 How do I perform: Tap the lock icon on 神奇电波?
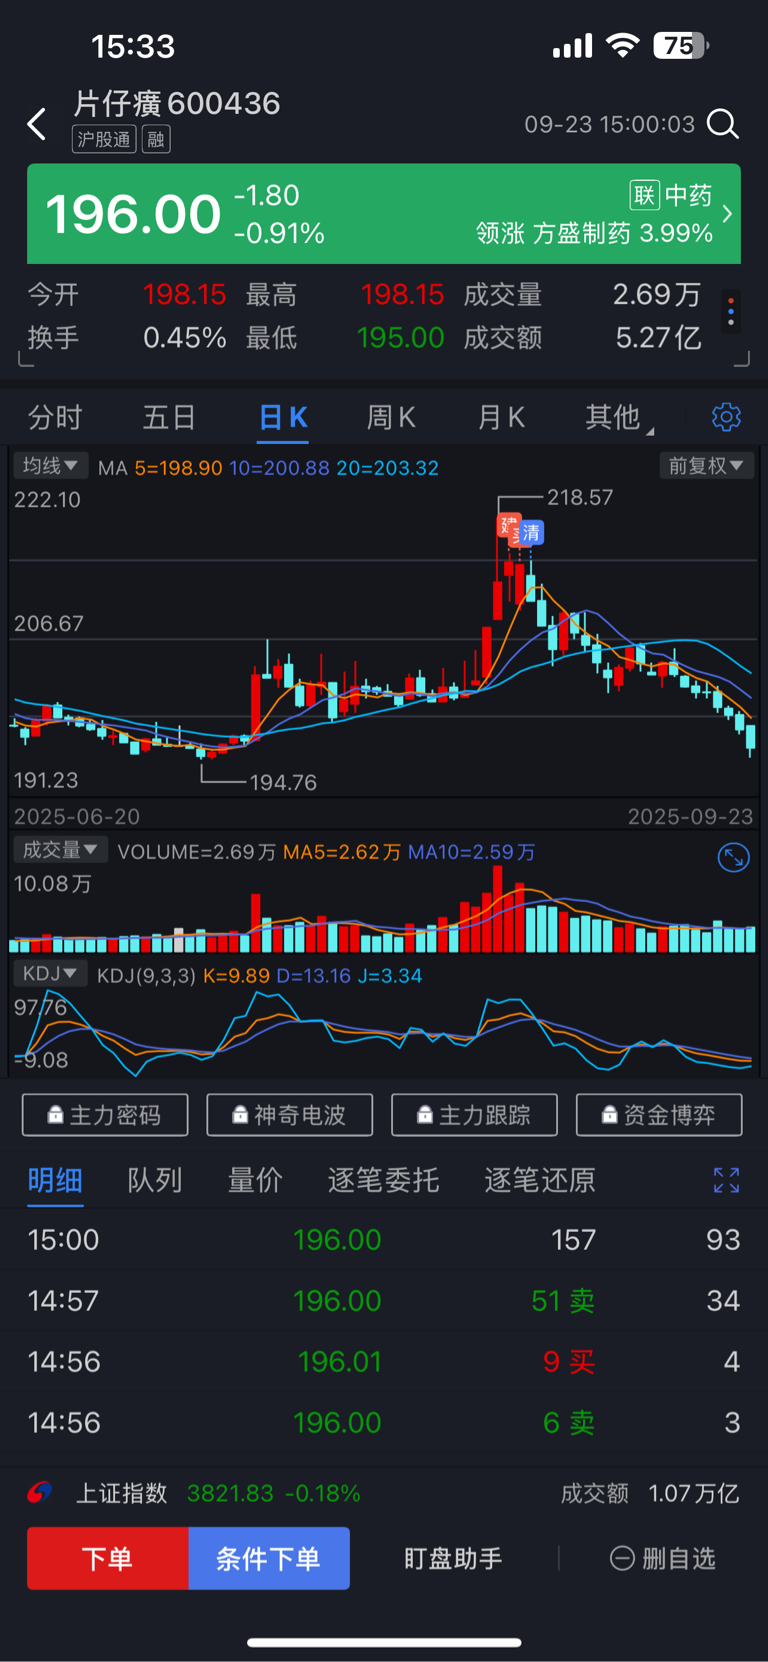(x=240, y=1115)
